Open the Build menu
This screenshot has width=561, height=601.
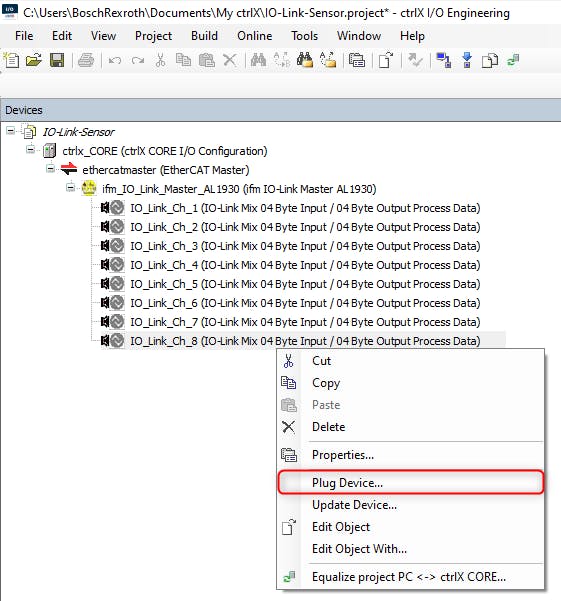coord(204,36)
